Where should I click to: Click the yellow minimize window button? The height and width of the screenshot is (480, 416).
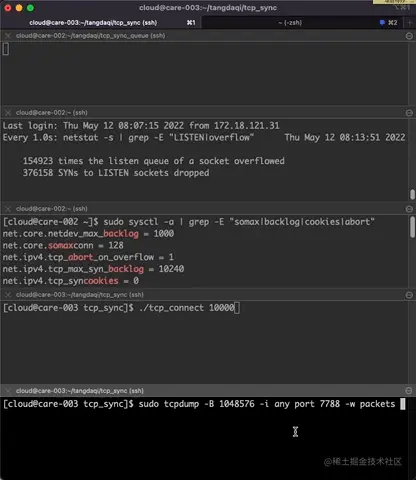19,8
